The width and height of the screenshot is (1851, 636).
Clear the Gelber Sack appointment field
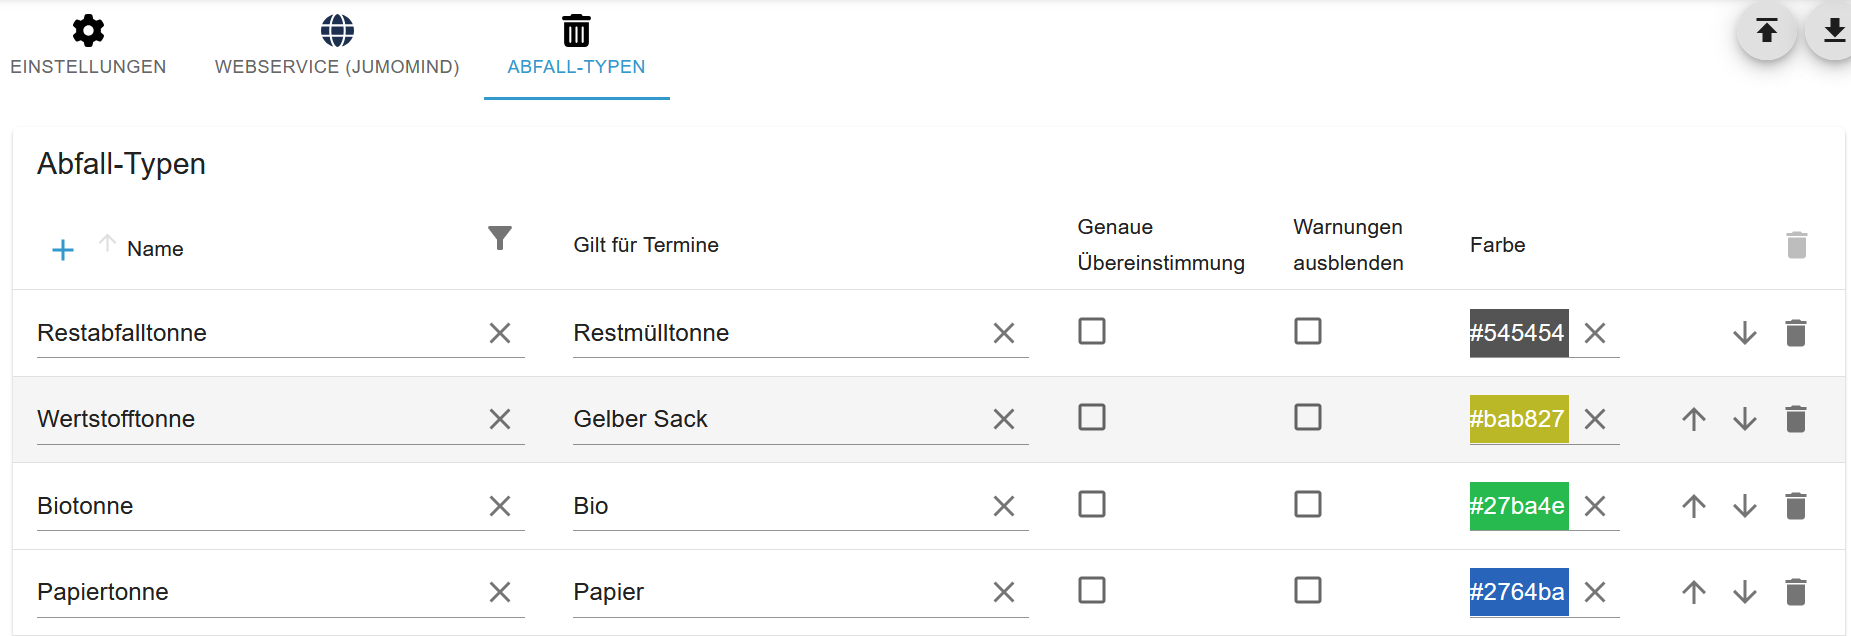click(x=1004, y=419)
